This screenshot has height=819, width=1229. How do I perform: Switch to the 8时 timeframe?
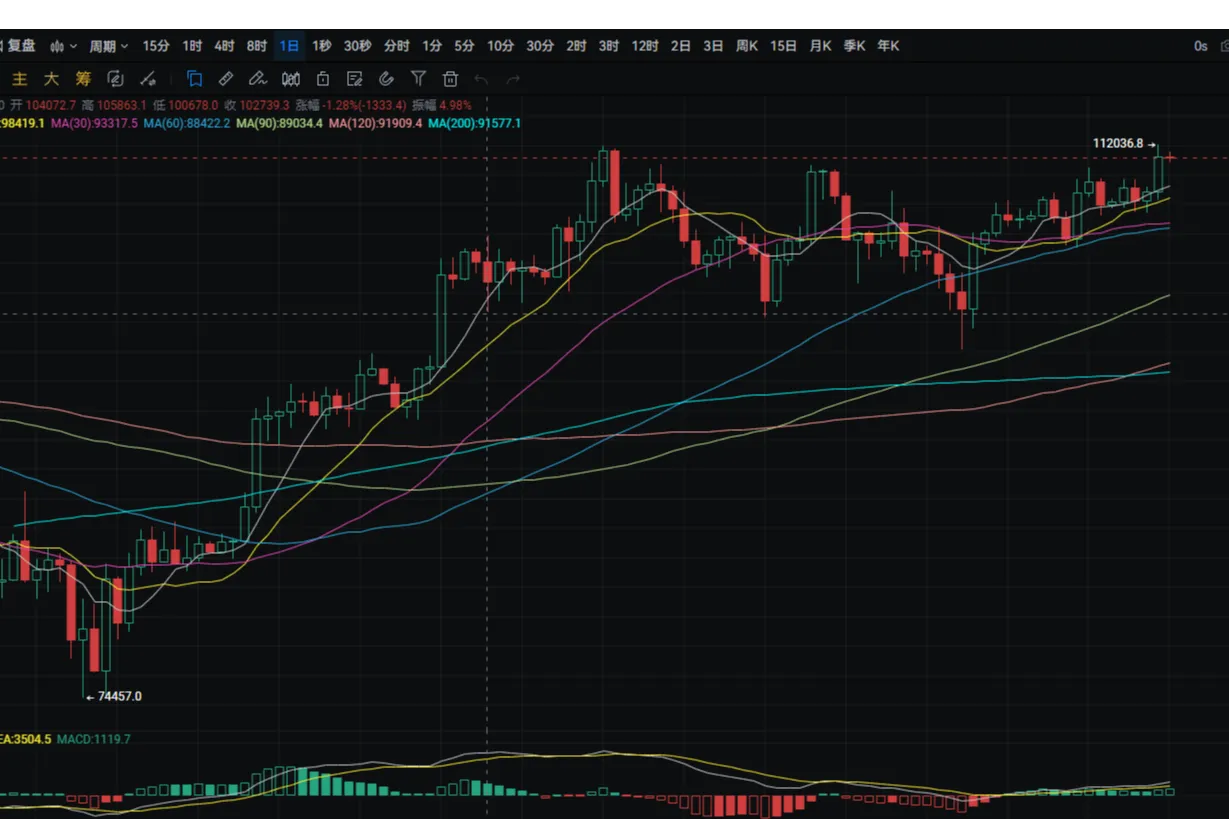point(257,46)
